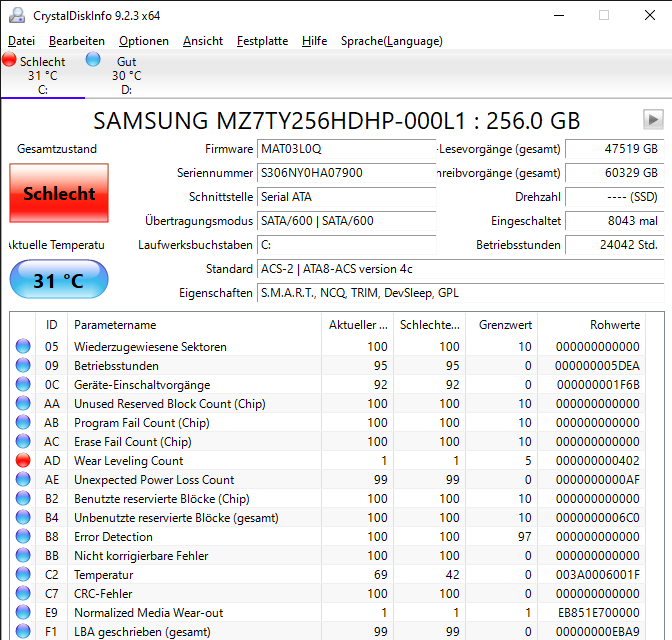This screenshot has height=640, width=672.
Task: Click the Firmware field MAT03L0Q
Action: (347, 149)
